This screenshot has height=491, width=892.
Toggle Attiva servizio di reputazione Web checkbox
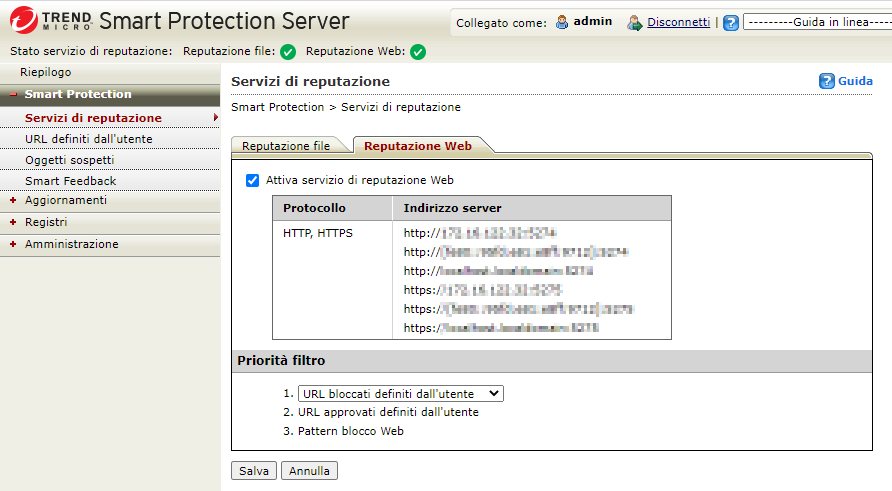click(x=252, y=181)
